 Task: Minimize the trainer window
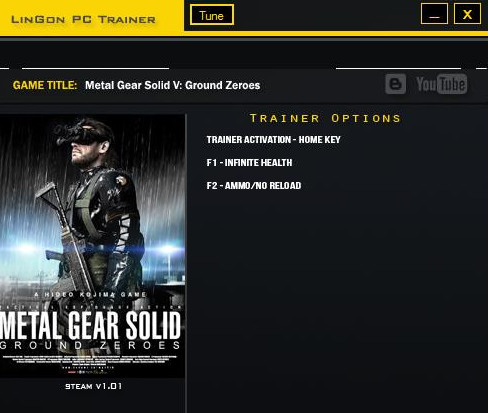coord(434,14)
